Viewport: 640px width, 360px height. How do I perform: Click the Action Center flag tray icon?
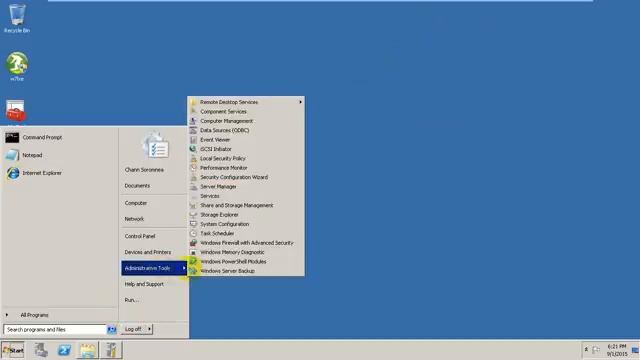[596, 350]
